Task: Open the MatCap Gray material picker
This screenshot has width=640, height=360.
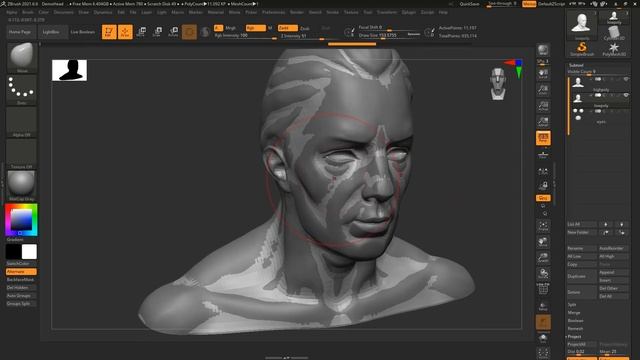Action: pyautogui.click(x=22, y=186)
